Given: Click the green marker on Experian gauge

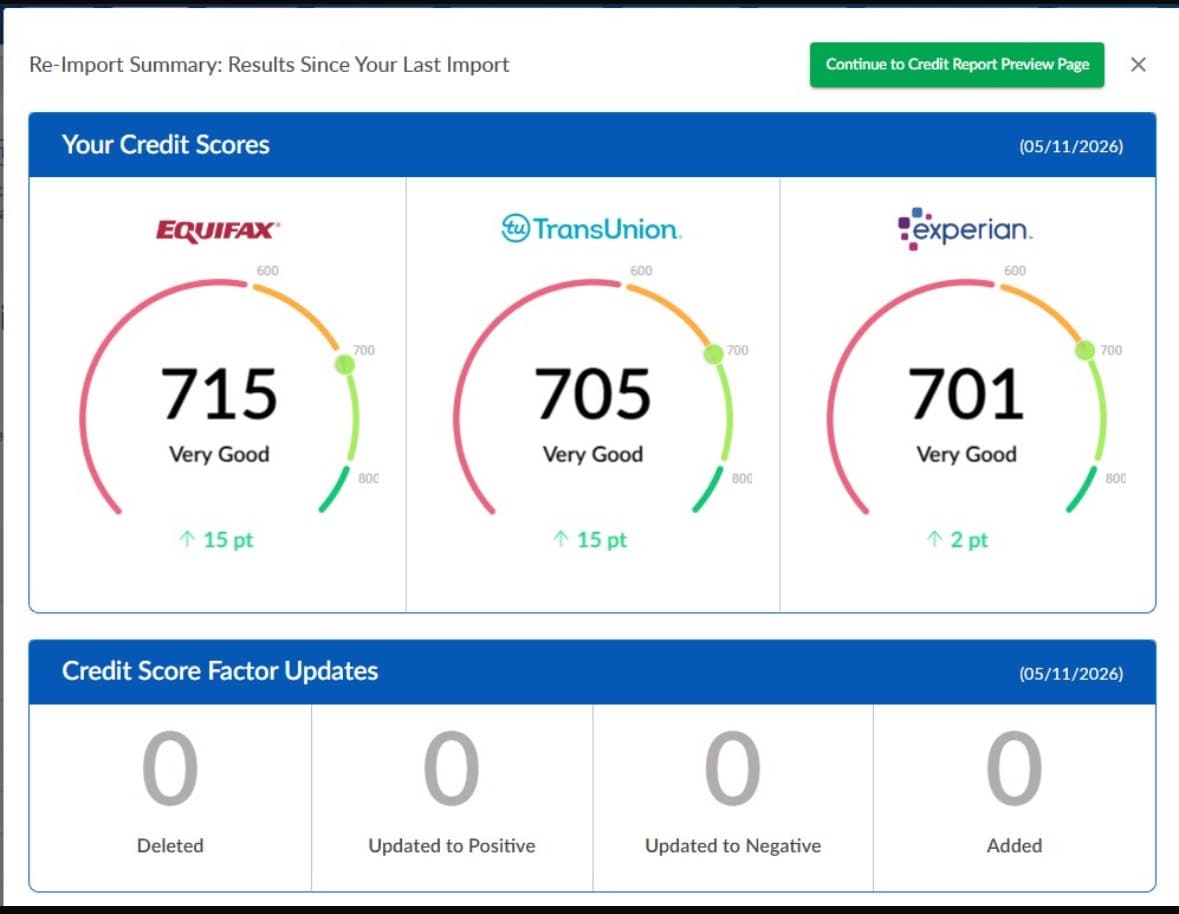Looking at the screenshot, I should tap(1084, 350).
